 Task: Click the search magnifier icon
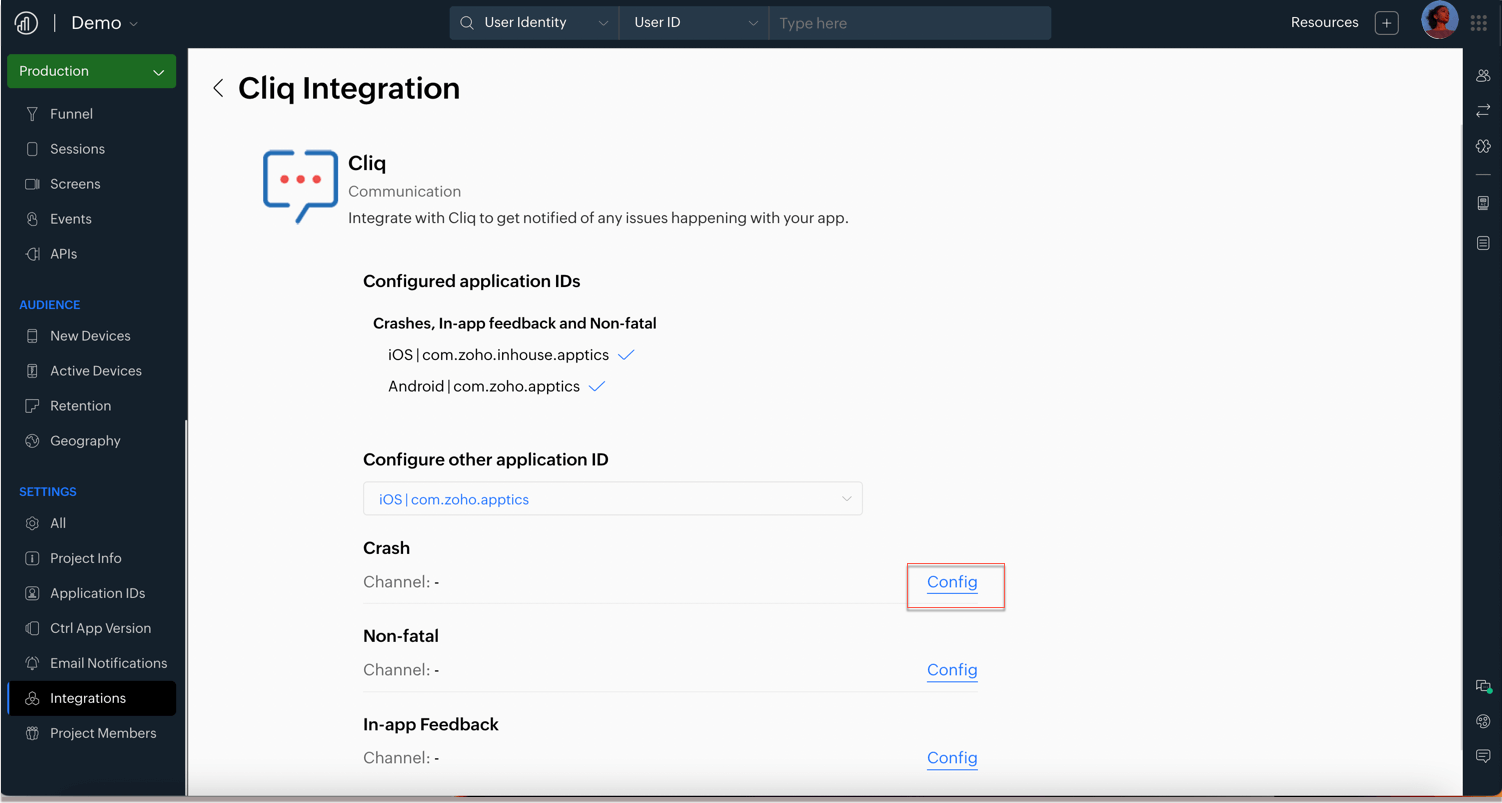467,23
